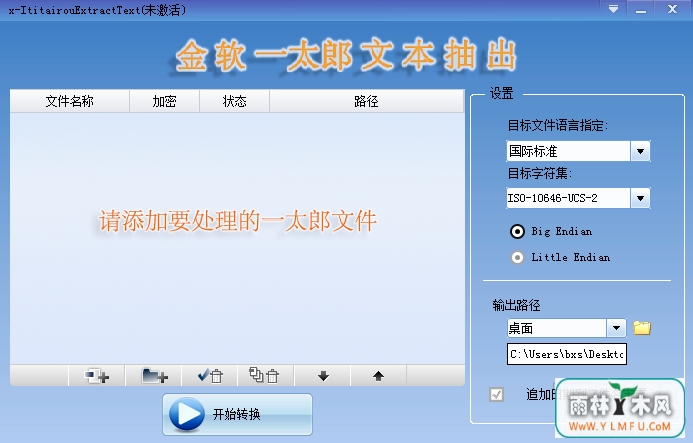The width and height of the screenshot is (693, 443).
Task: Clear all files with copies-trash icon
Action: click(x=265, y=376)
